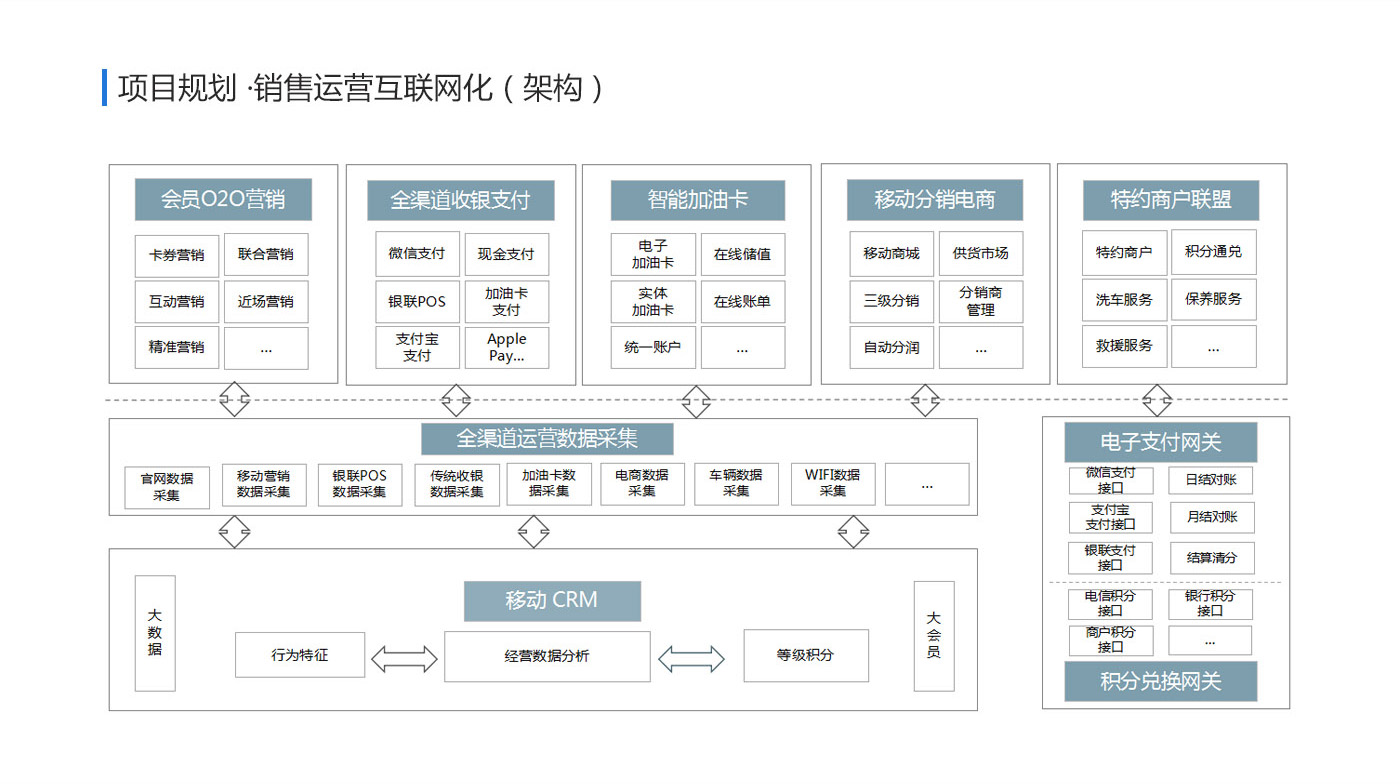Select the 全渠道收银支付 header block
This screenshot has height=784, width=1400.
(x=460, y=199)
